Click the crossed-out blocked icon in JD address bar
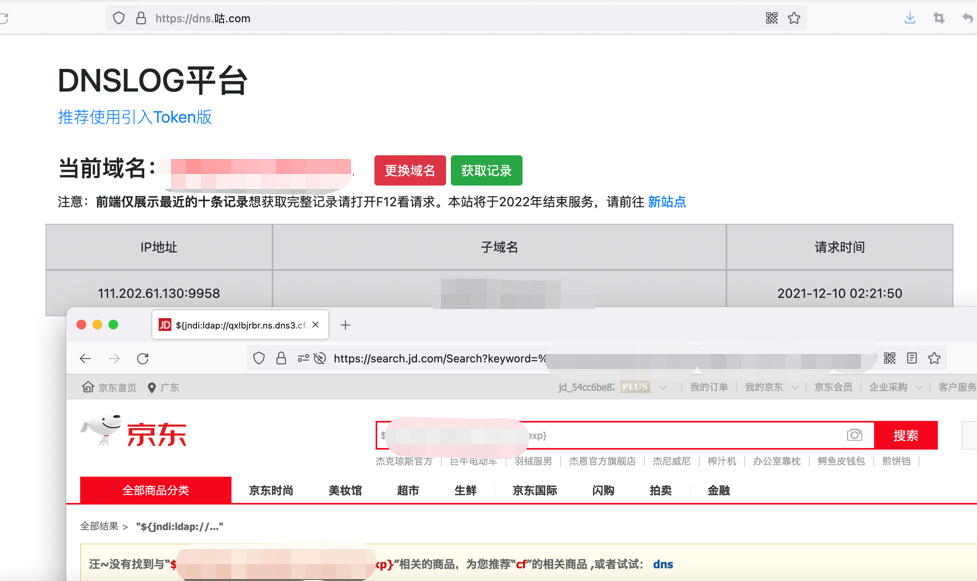This screenshot has width=977, height=581. click(320, 358)
